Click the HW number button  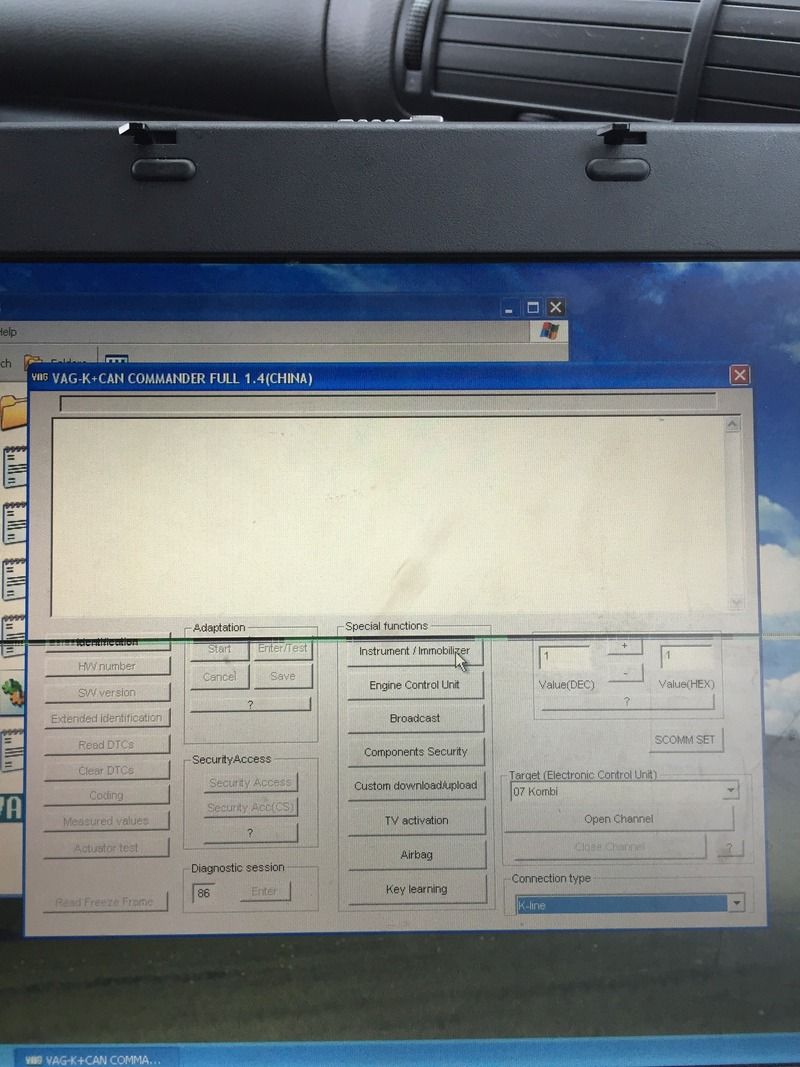point(107,667)
